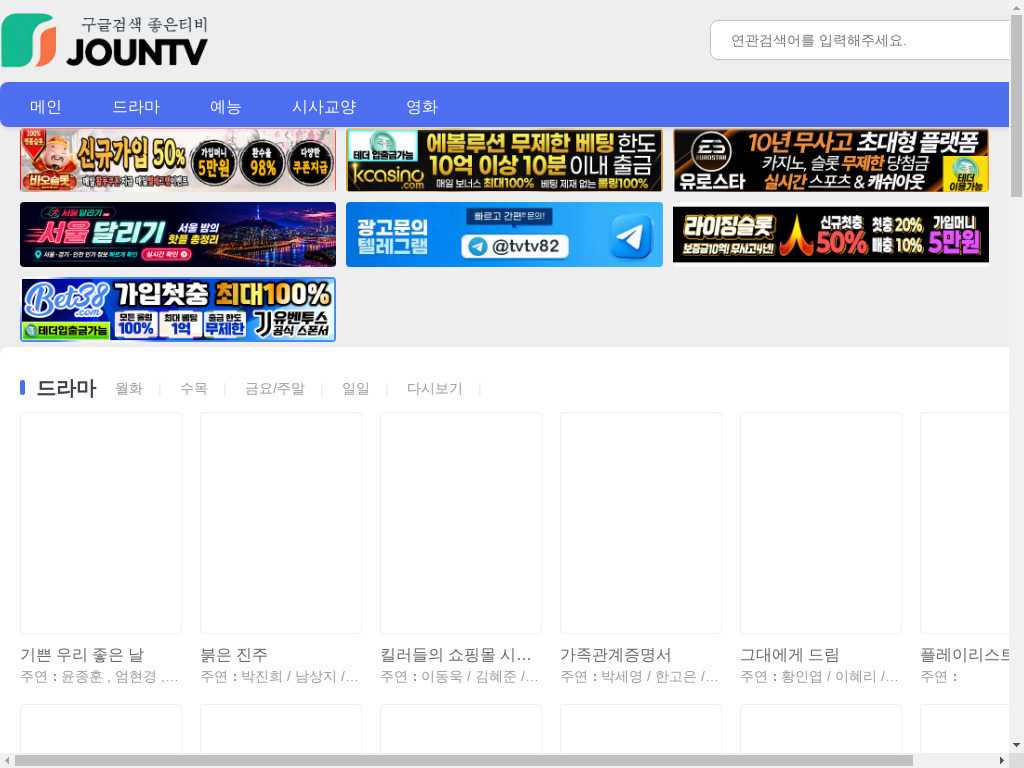Open poster thumbnail for 붉은 진주
Screen dimensions: 1024x768
coord(281,522)
